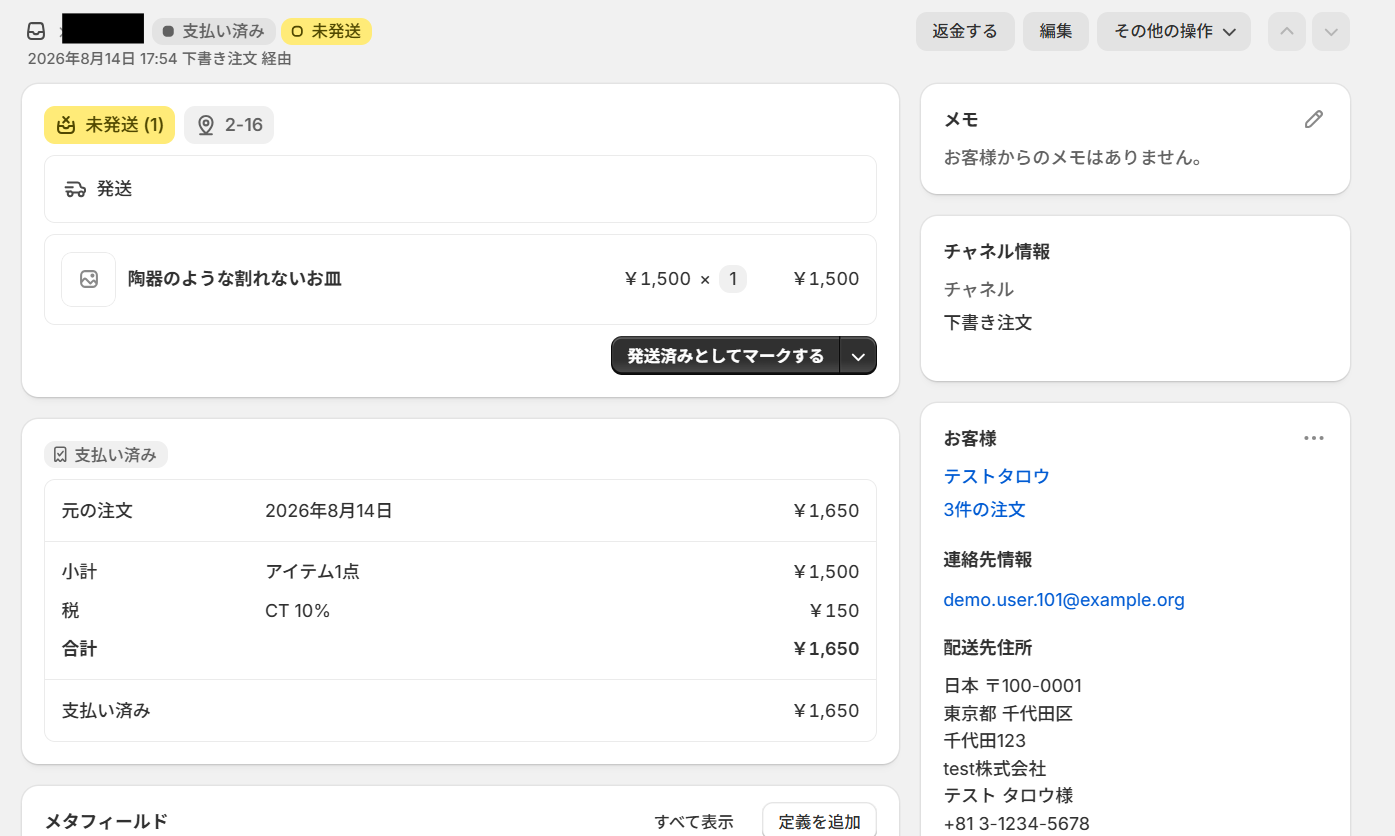
Task: Click すべて表示 in メタフィールド section
Action: pos(694,822)
